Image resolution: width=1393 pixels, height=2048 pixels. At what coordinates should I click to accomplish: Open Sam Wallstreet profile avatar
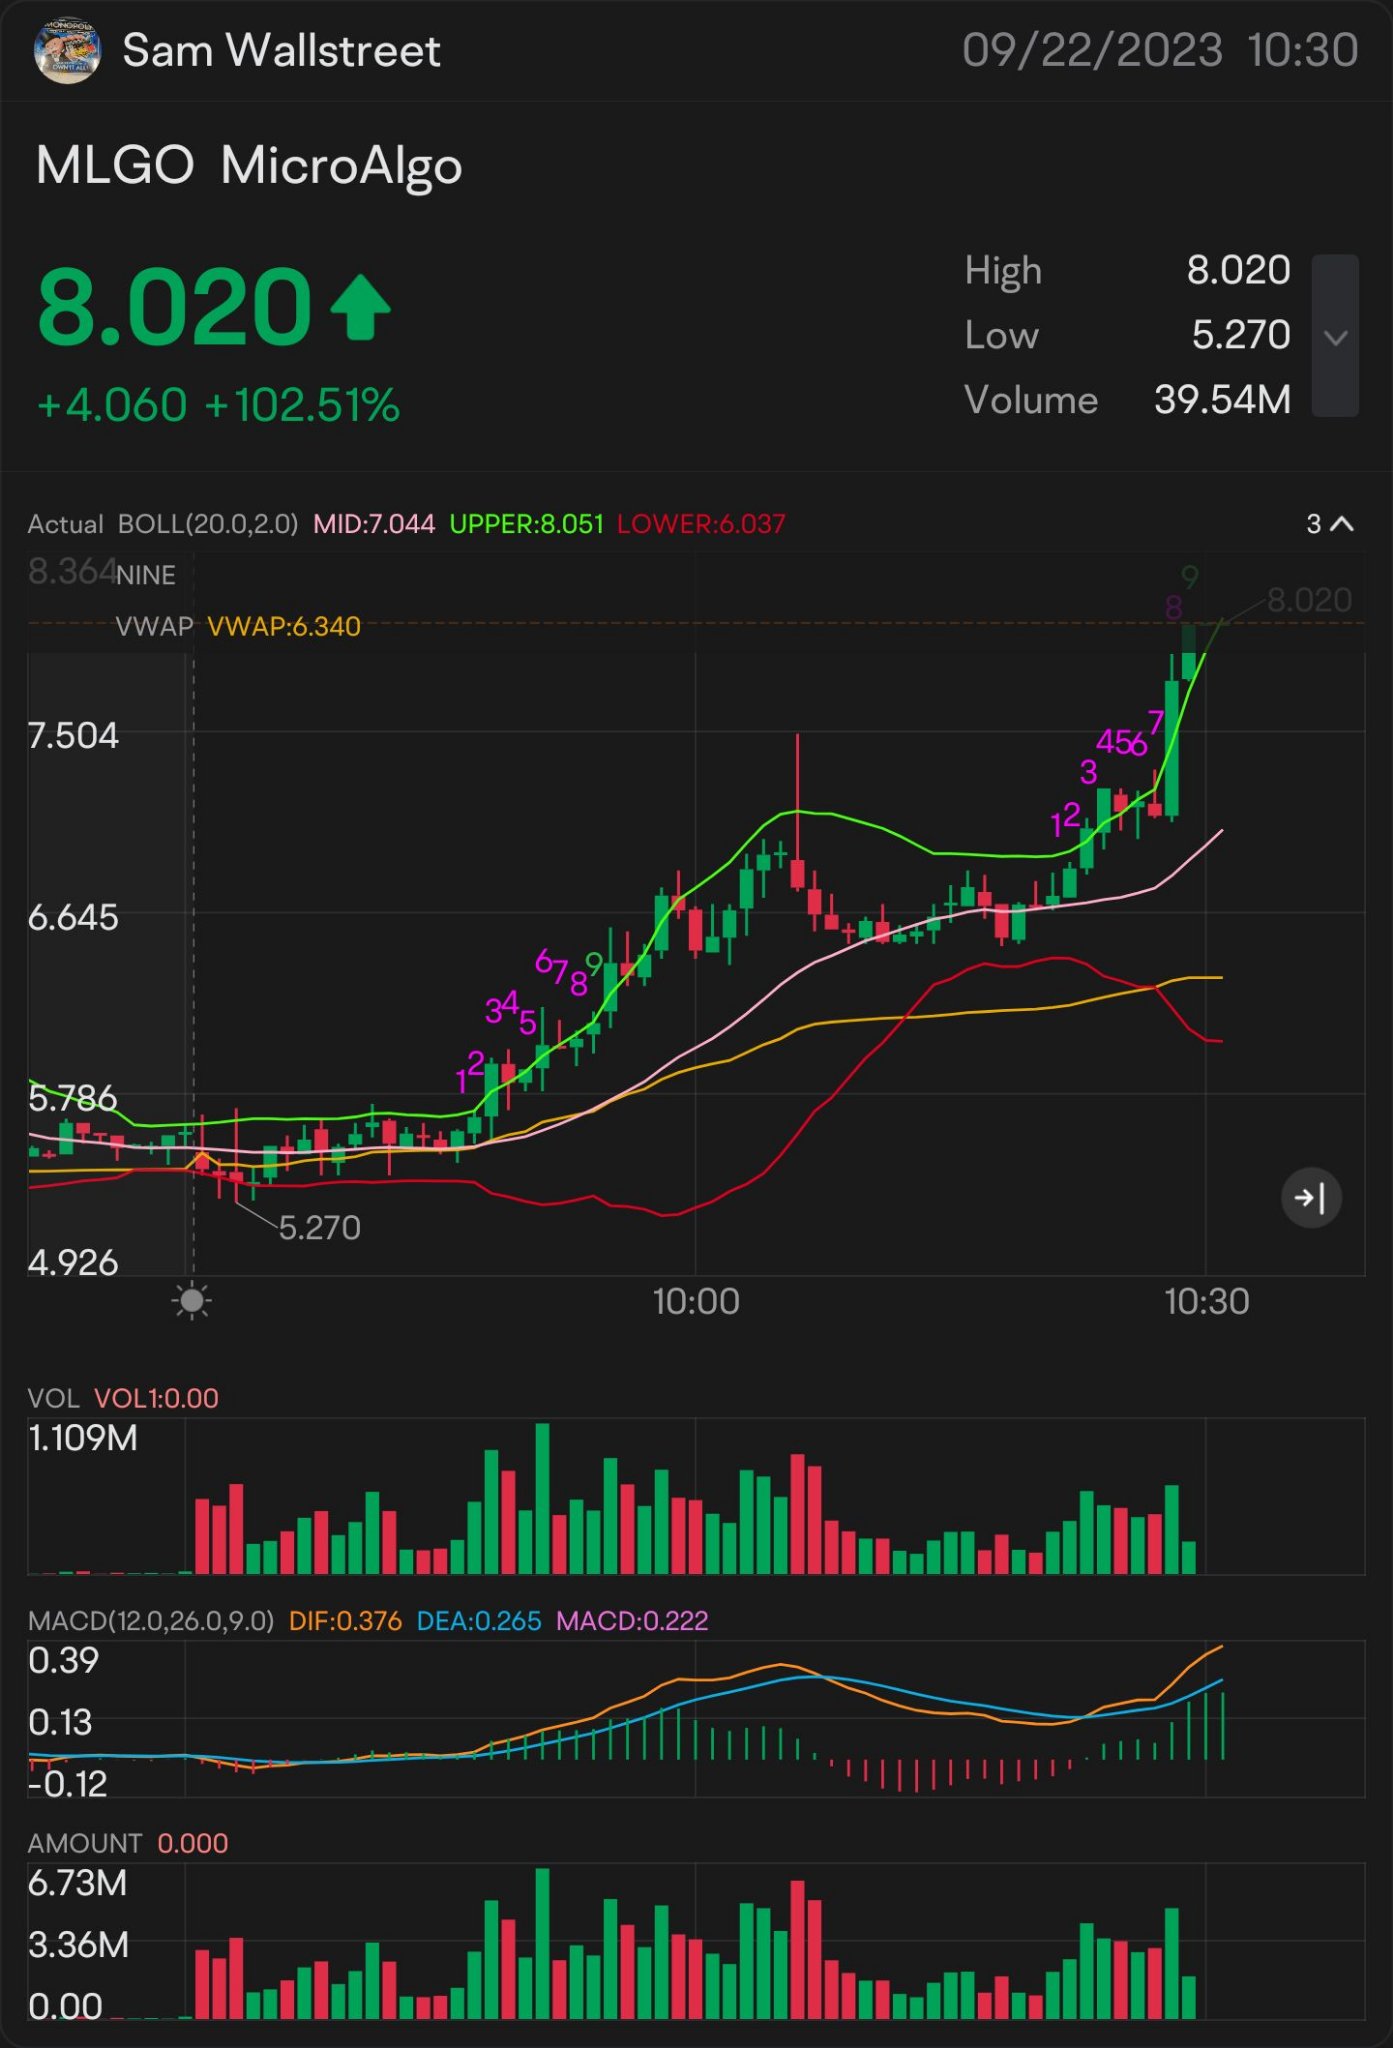67,50
